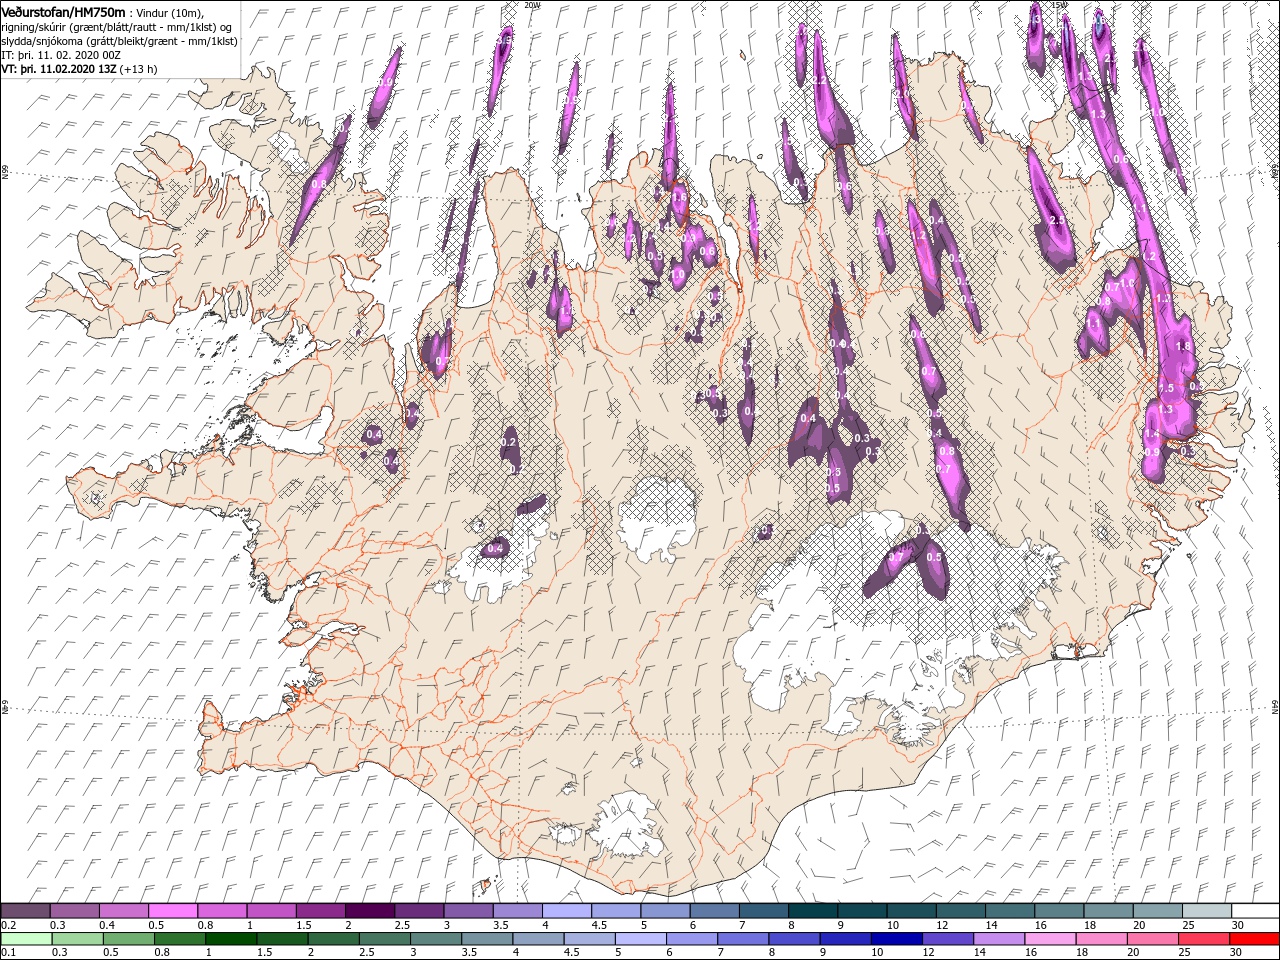Pick the darkest purple 2 mm snow swatch
The width and height of the screenshot is (1280, 960).
pyautogui.click(x=369, y=912)
